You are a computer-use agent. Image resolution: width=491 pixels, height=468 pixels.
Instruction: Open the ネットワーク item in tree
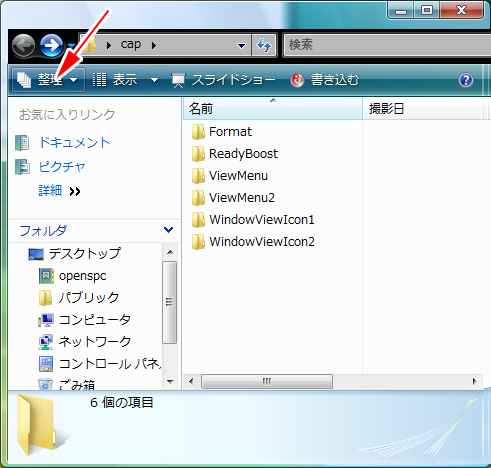[94, 342]
